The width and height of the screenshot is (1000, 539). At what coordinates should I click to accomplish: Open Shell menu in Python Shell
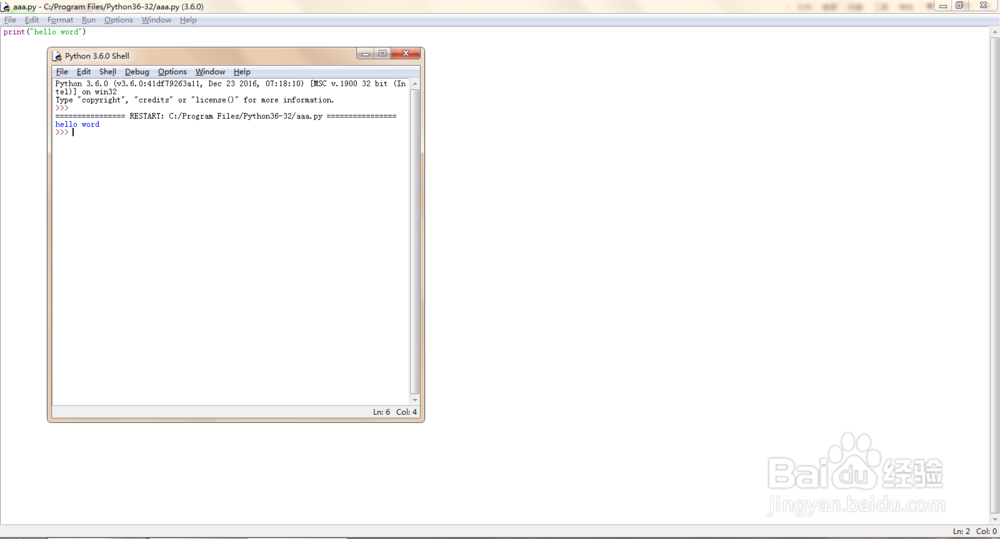pyautogui.click(x=108, y=71)
